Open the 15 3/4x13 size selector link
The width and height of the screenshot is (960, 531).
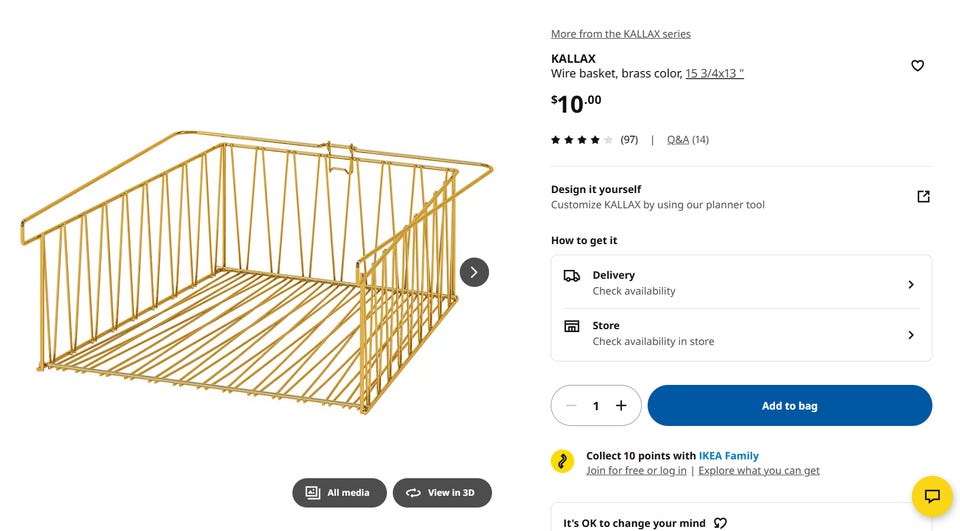pos(714,73)
